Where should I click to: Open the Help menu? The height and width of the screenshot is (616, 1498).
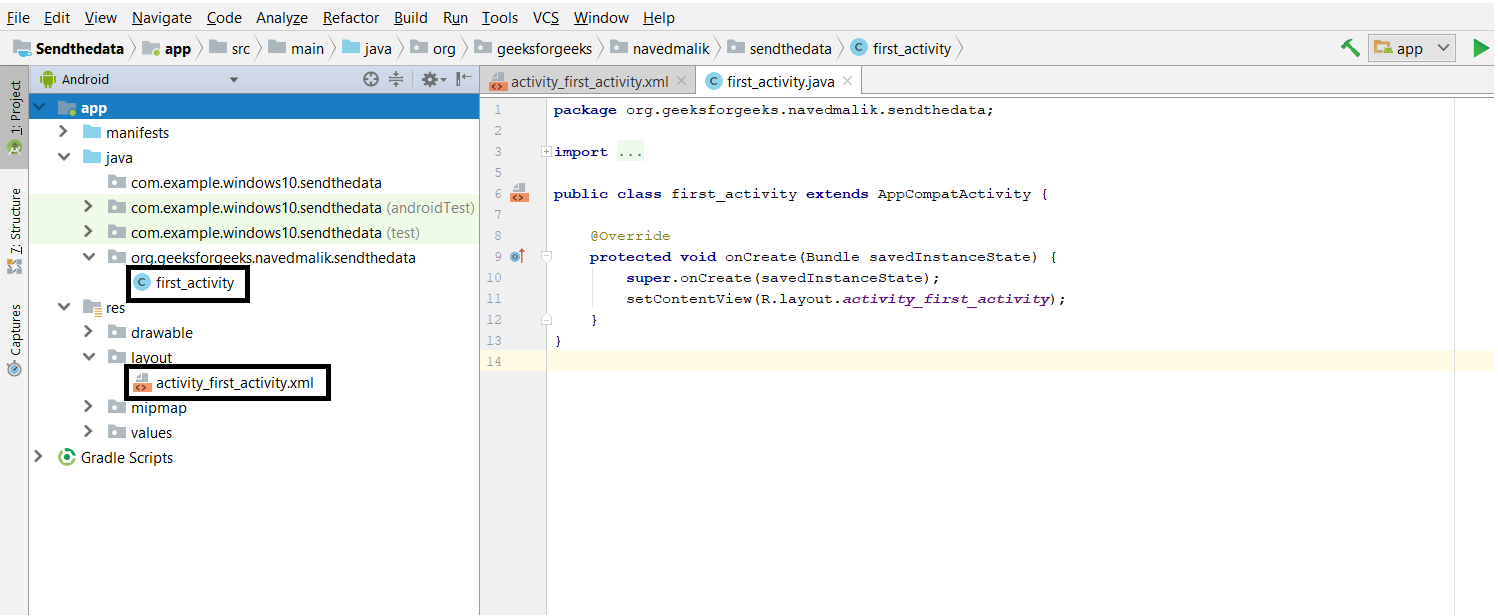[x=659, y=17]
